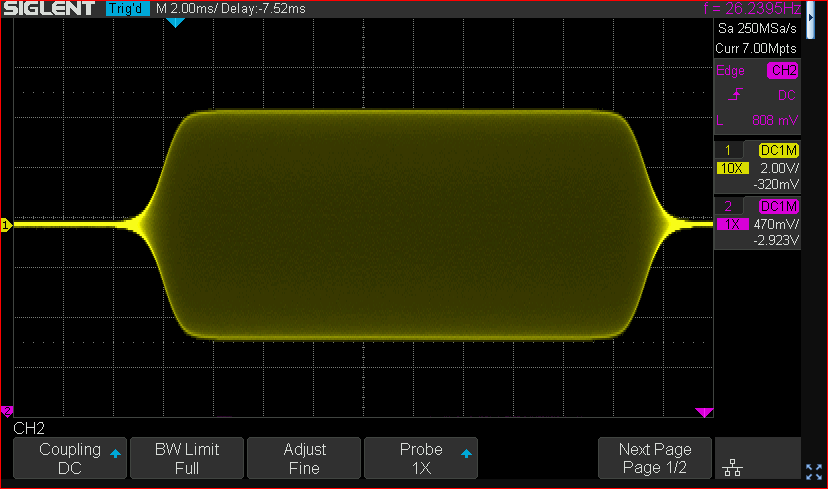Click channel 2 DC1M coupling badge
The width and height of the screenshot is (828, 489).
(x=779, y=206)
